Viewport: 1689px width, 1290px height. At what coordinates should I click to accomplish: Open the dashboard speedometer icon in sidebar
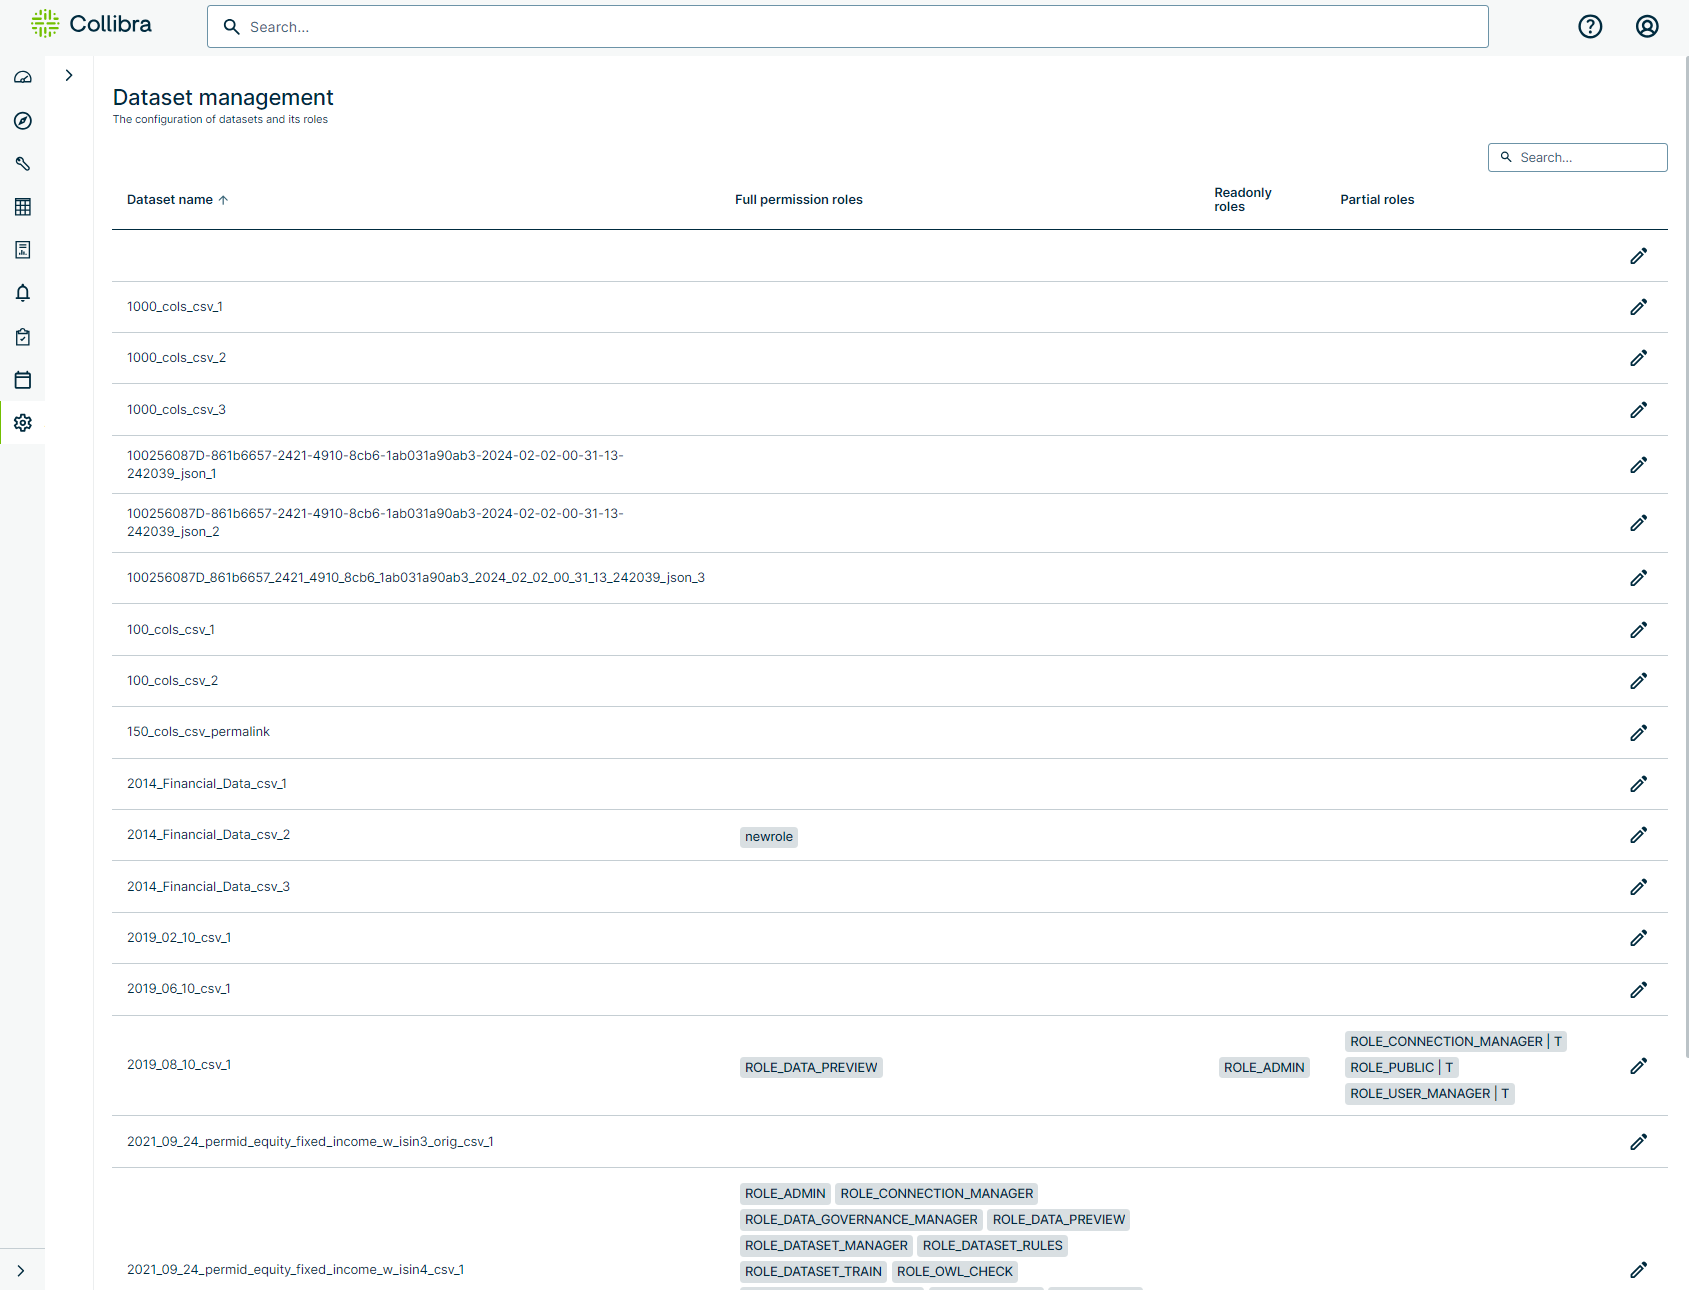[x=22, y=77]
